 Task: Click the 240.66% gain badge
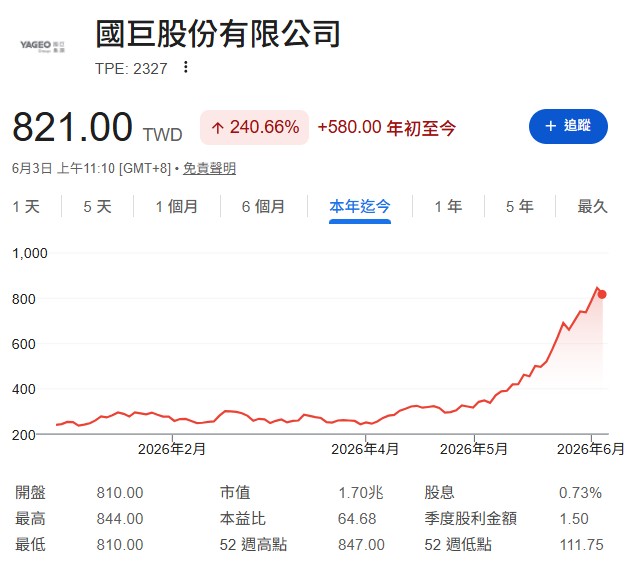[254, 128]
